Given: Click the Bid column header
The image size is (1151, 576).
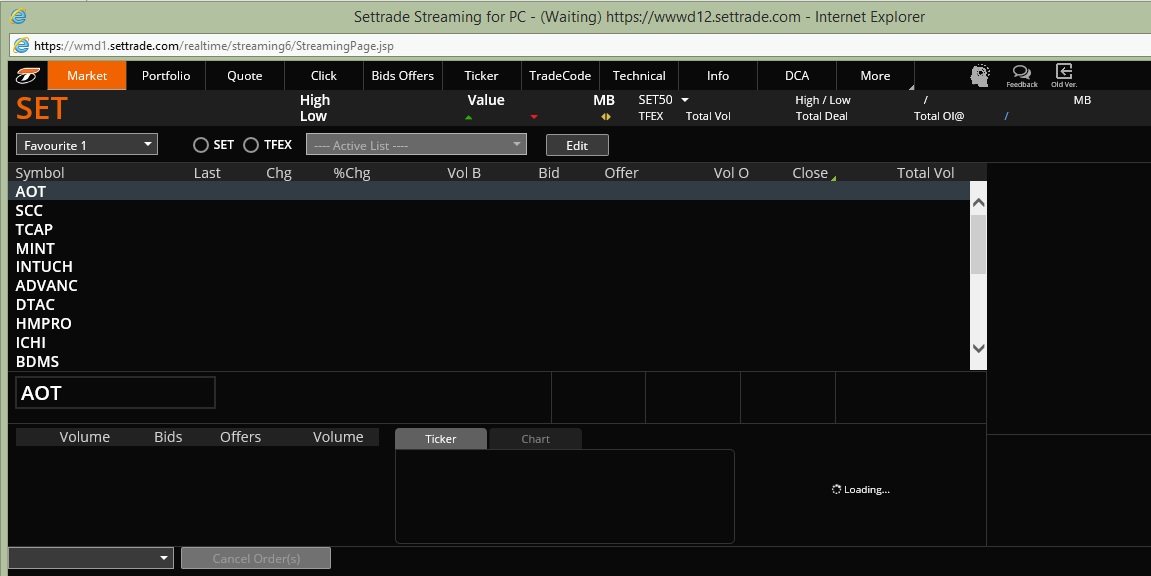Looking at the screenshot, I should coord(548,172).
